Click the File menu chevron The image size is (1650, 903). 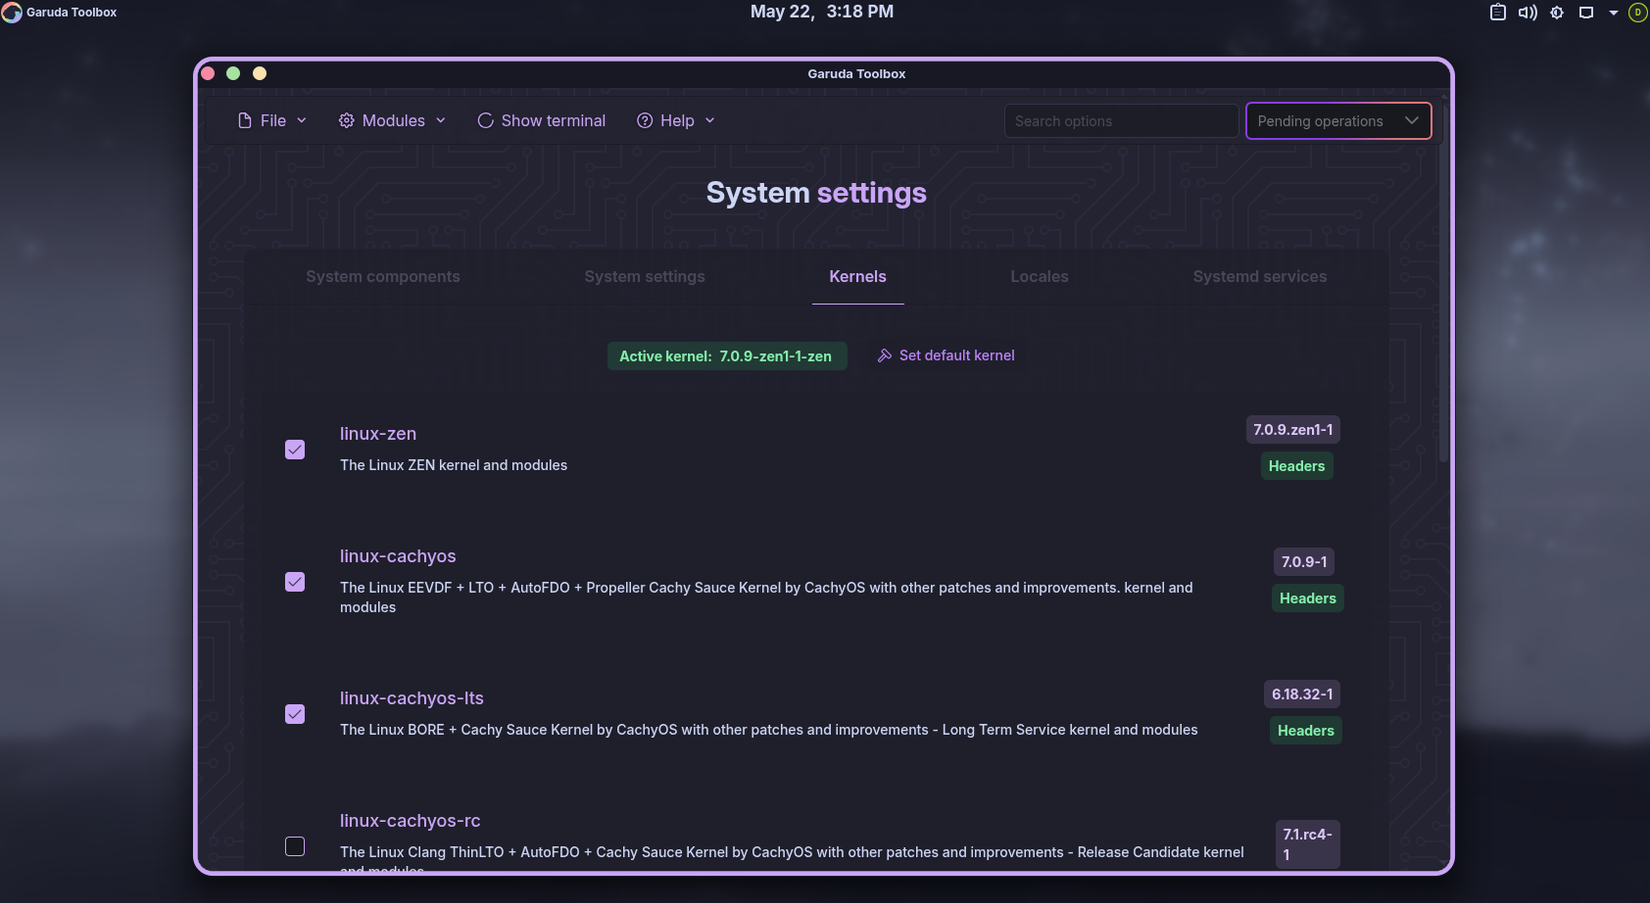(x=302, y=120)
